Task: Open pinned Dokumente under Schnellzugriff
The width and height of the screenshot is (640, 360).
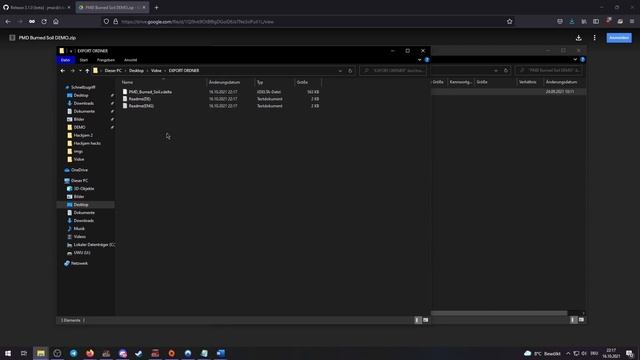Action: tap(84, 111)
